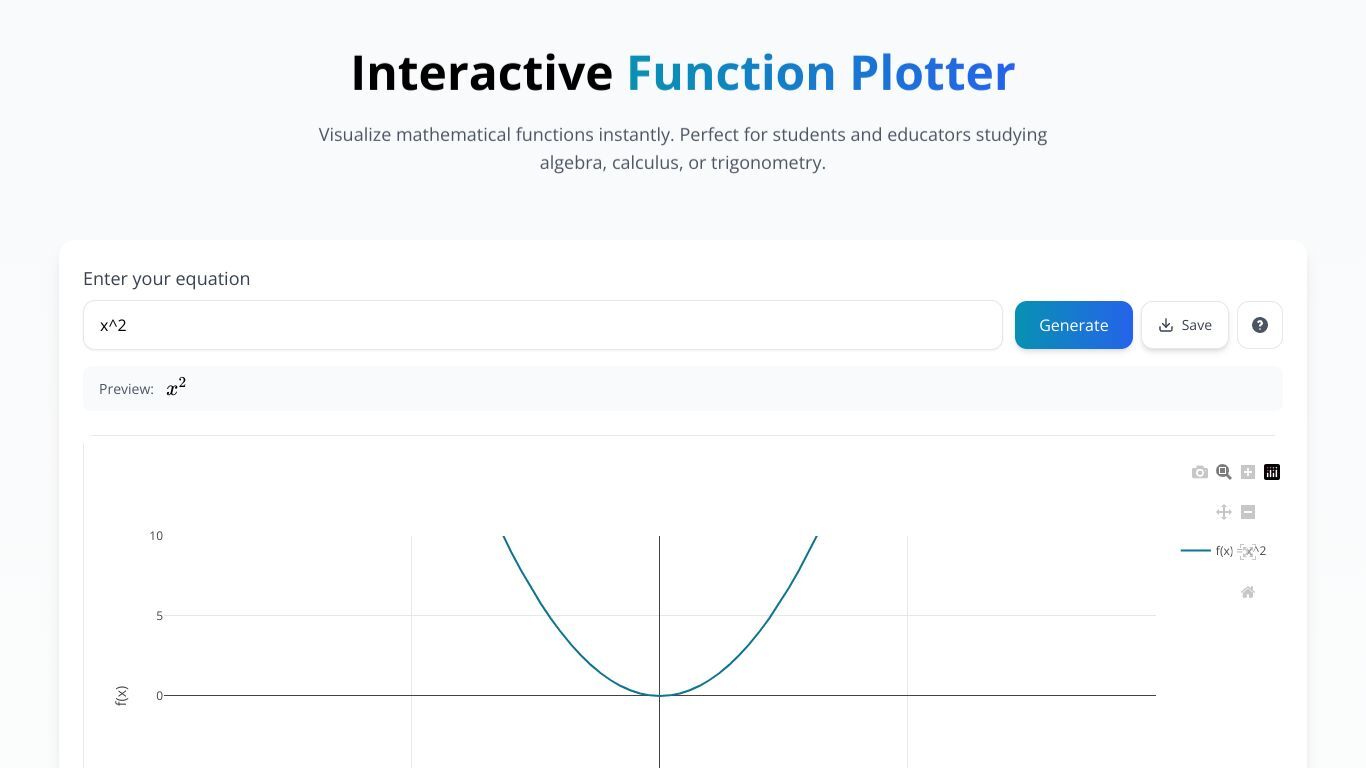The image size is (1366, 768).
Task: Click the Zoom out minus icon
Action: point(1248,512)
